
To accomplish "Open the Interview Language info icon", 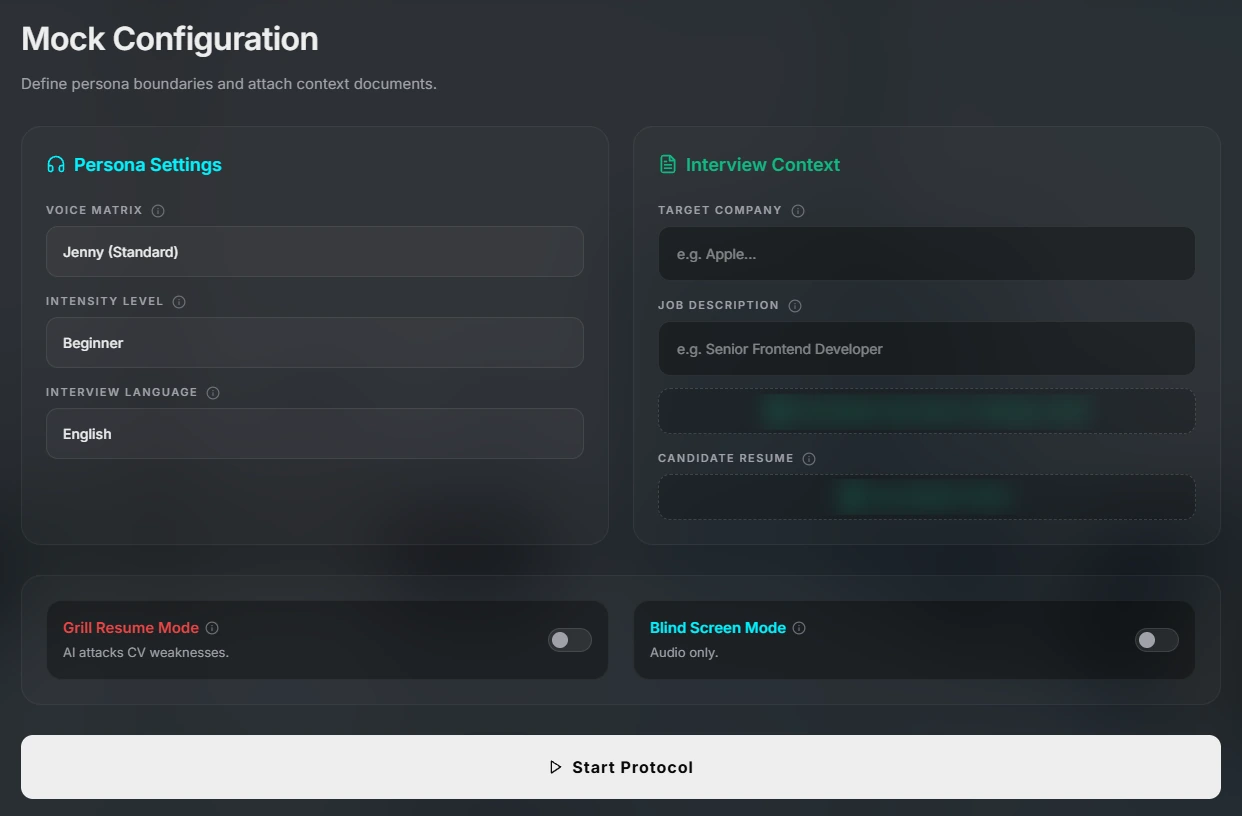I will (x=213, y=393).
